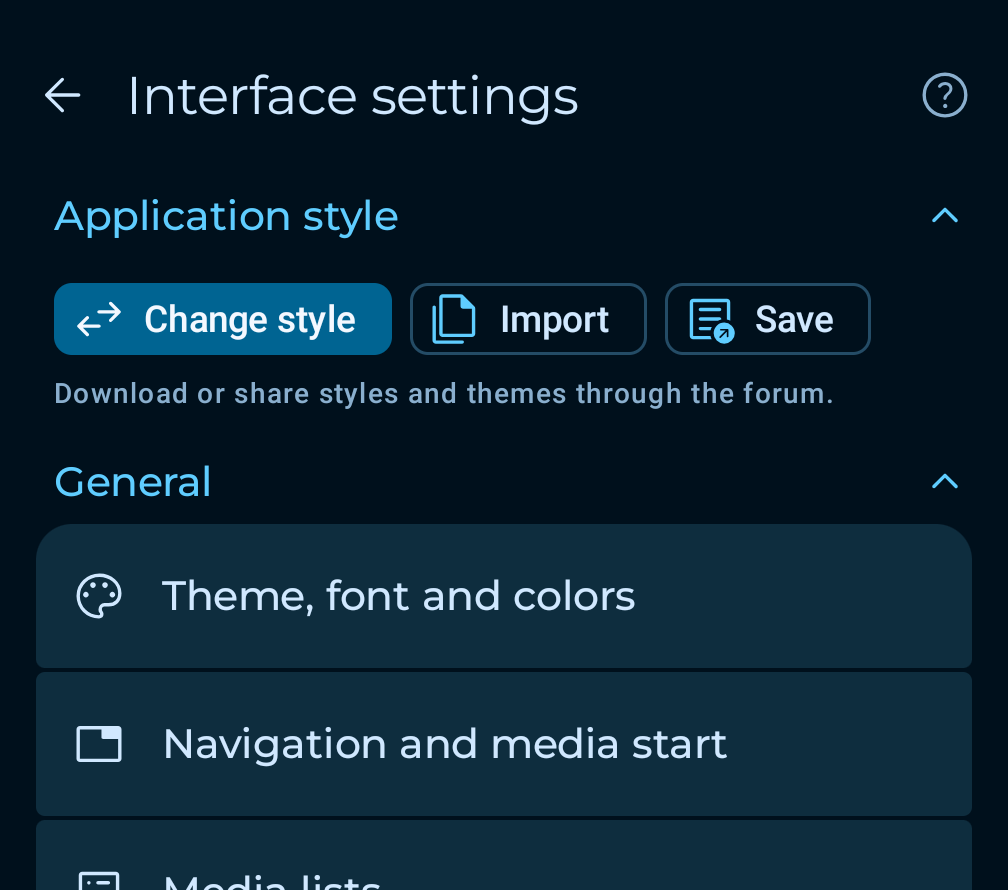Tap the Application style section header
This screenshot has height=890, width=1008.
tap(226, 216)
